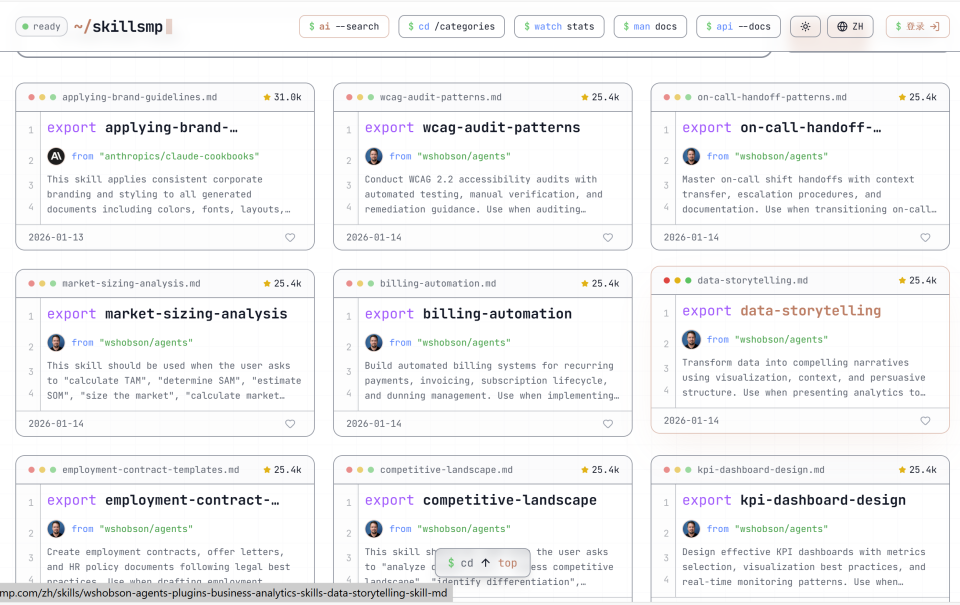Click the cd top scroll-to-top button
The width and height of the screenshot is (960, 605).
click(483, 563)
